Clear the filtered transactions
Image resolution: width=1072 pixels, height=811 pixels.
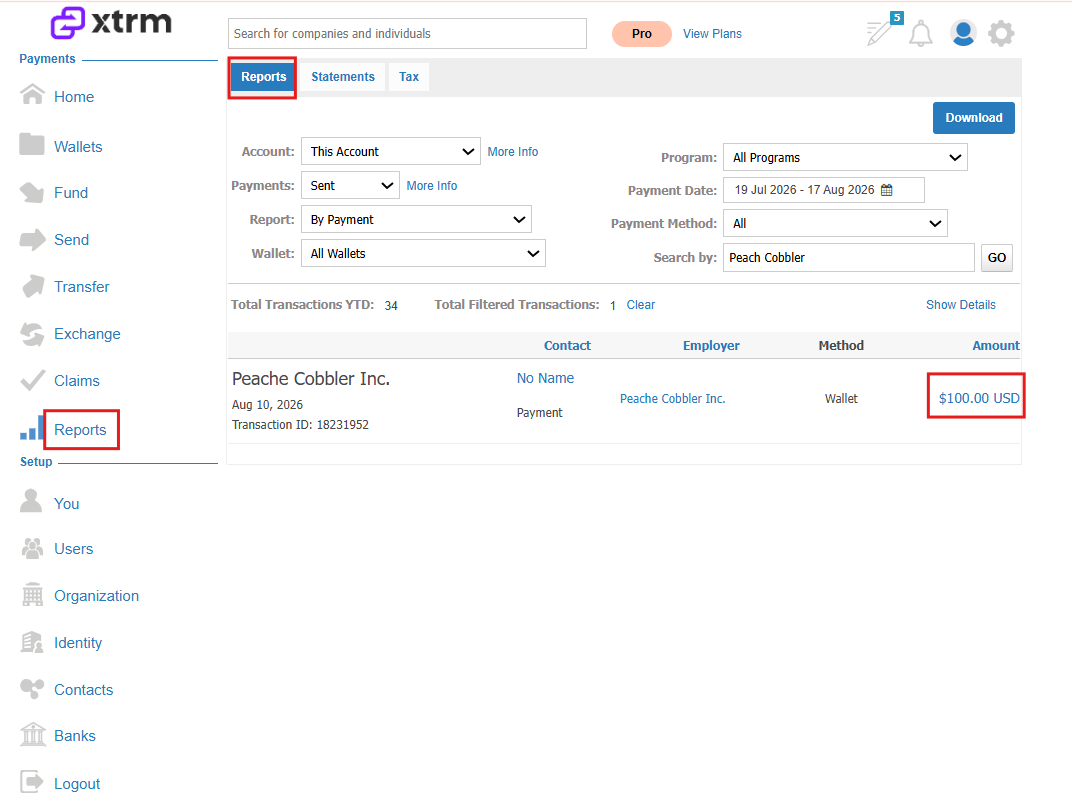(x=641, y=305)
